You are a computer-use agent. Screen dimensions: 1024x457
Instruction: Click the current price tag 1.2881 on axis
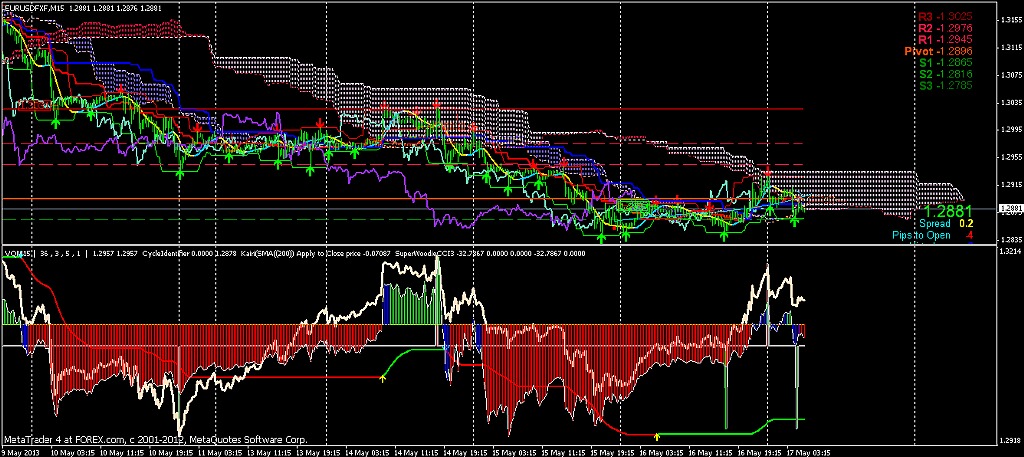[x=1009, y=209]
